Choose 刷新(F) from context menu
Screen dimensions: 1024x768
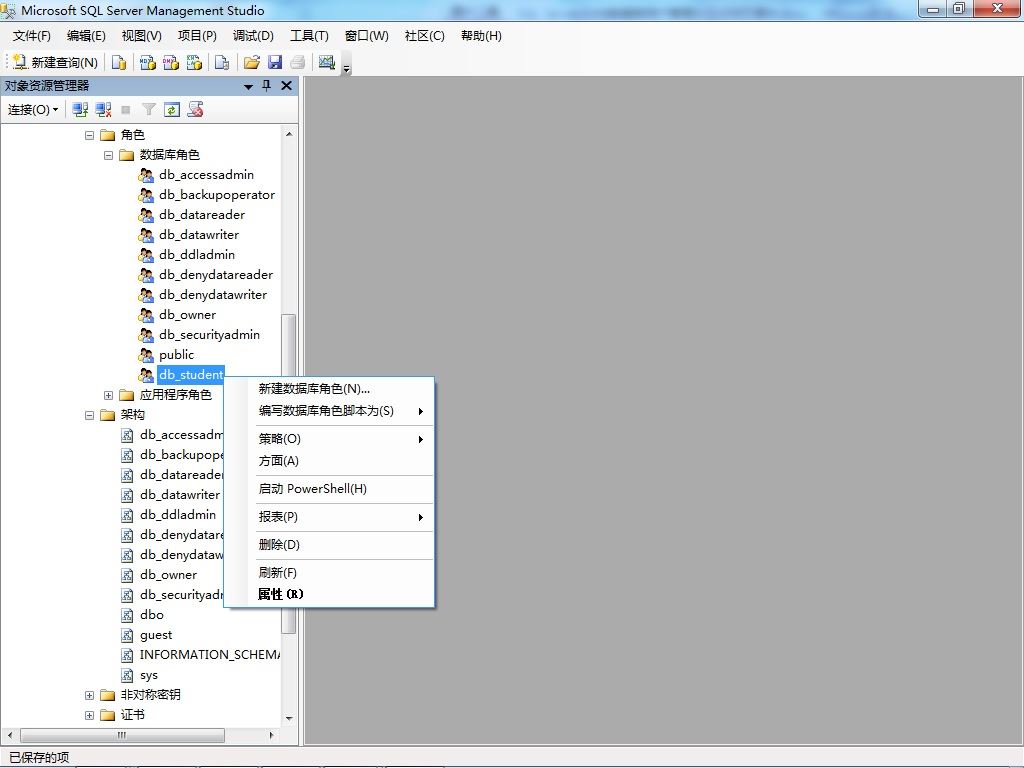pyautogui.click(x=329, y=573)
